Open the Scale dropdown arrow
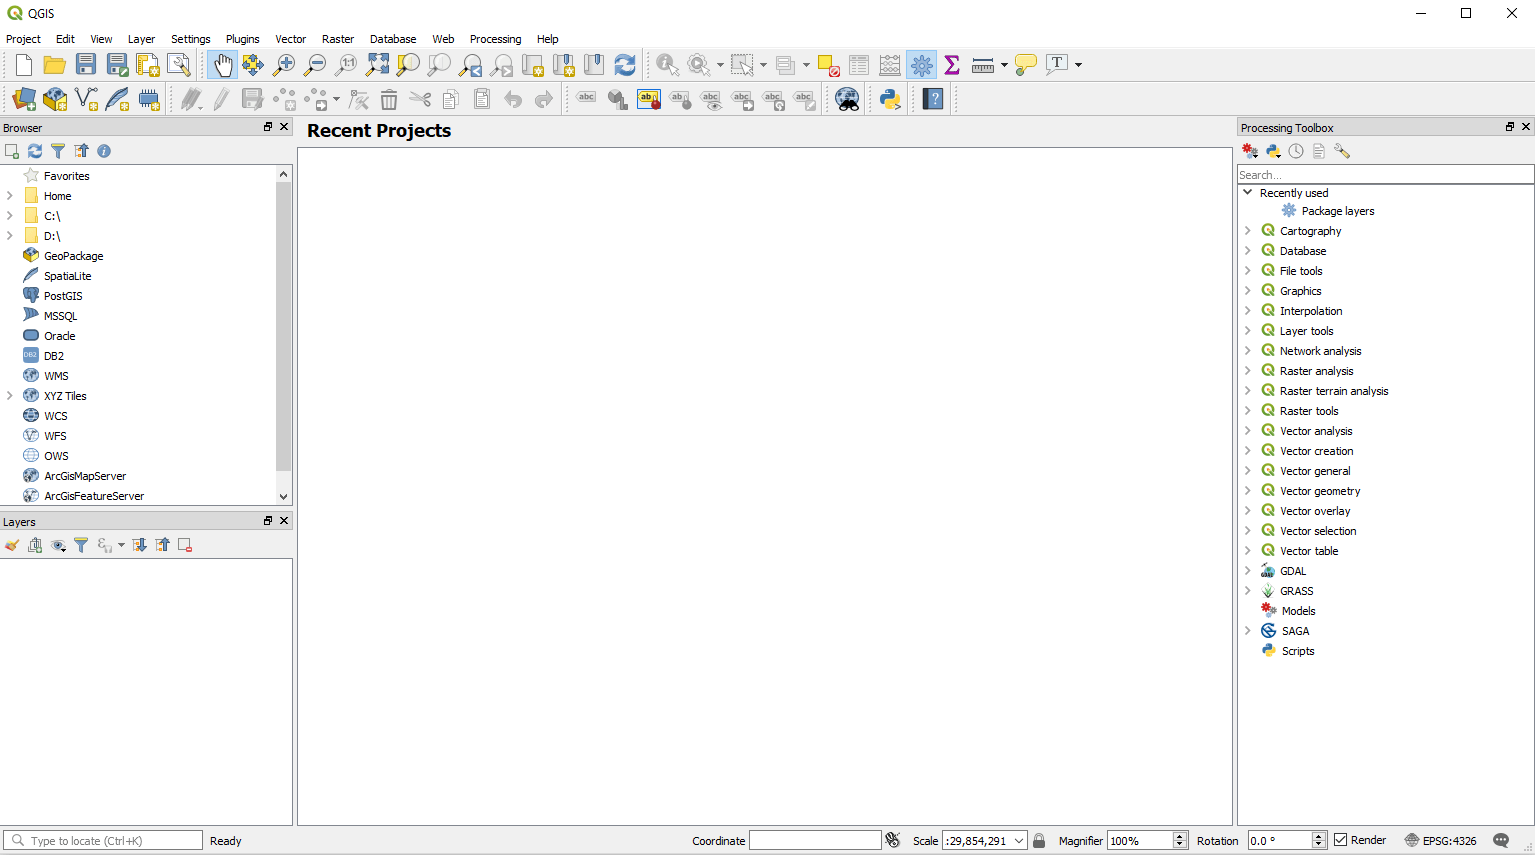Screen dimensions: 1535x855 [x=1019, y=841]
